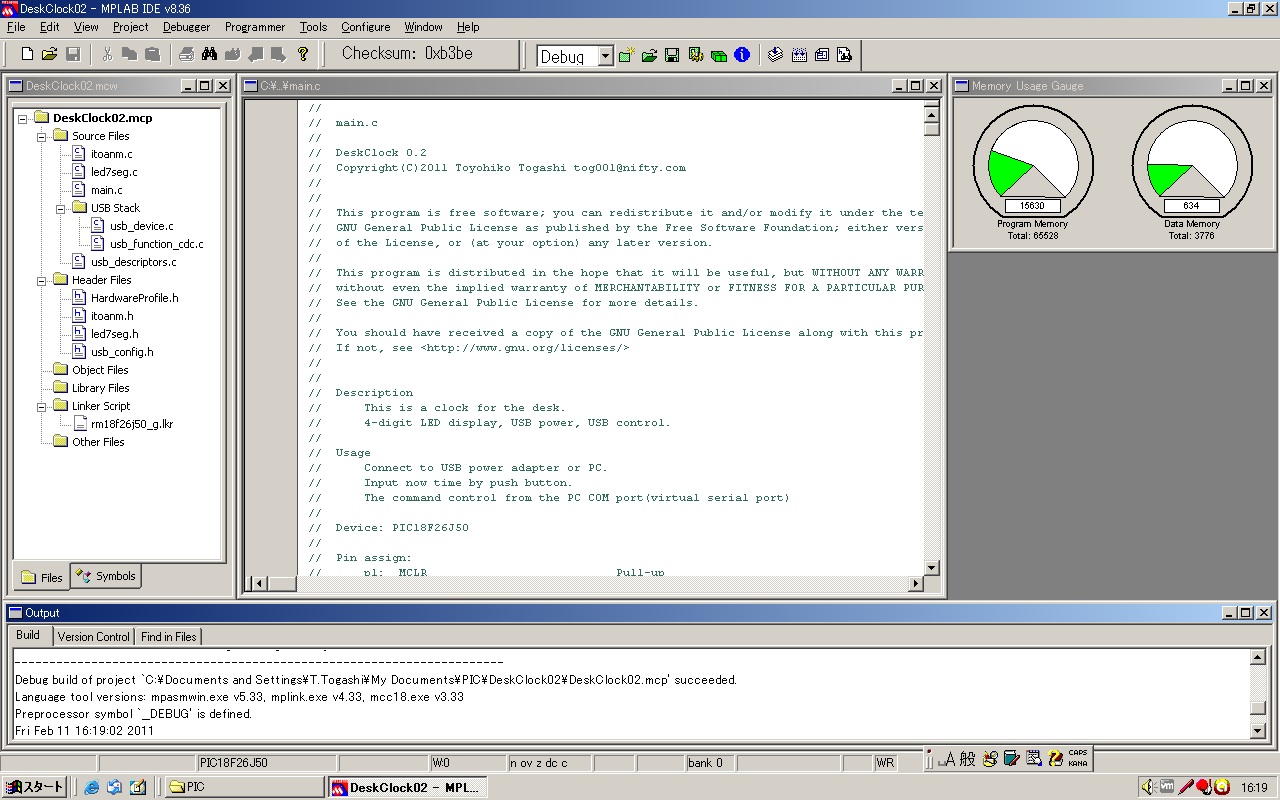Collapse the Source Files folder
The image size is (1280, 800).
(x=42, y=136)
